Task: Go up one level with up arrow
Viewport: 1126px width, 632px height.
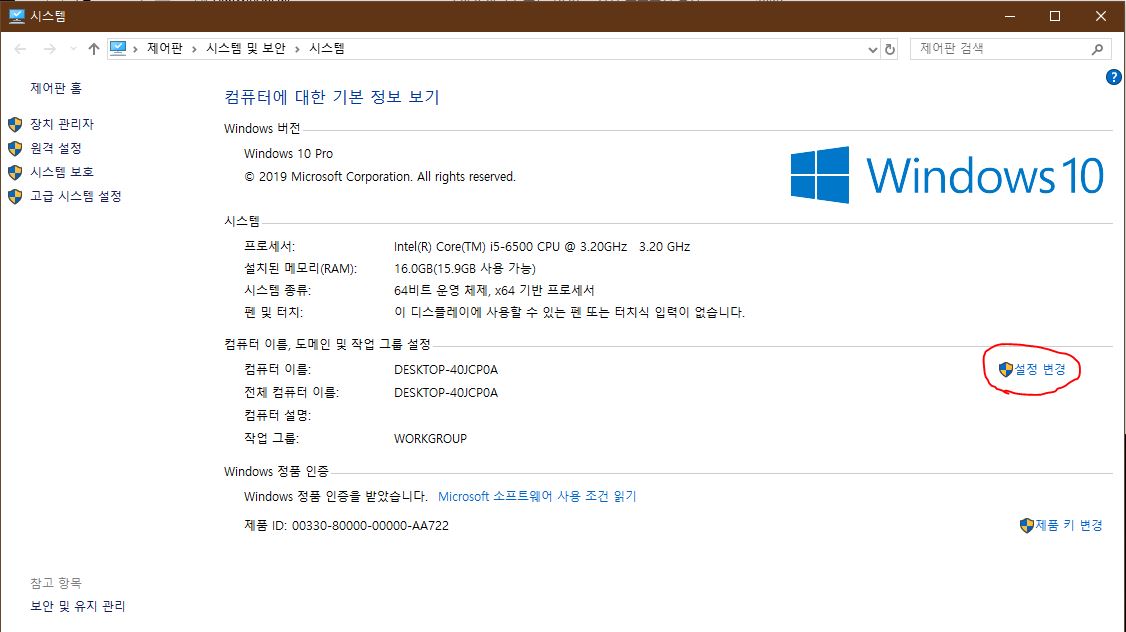Action: click(x=93, y=49)
